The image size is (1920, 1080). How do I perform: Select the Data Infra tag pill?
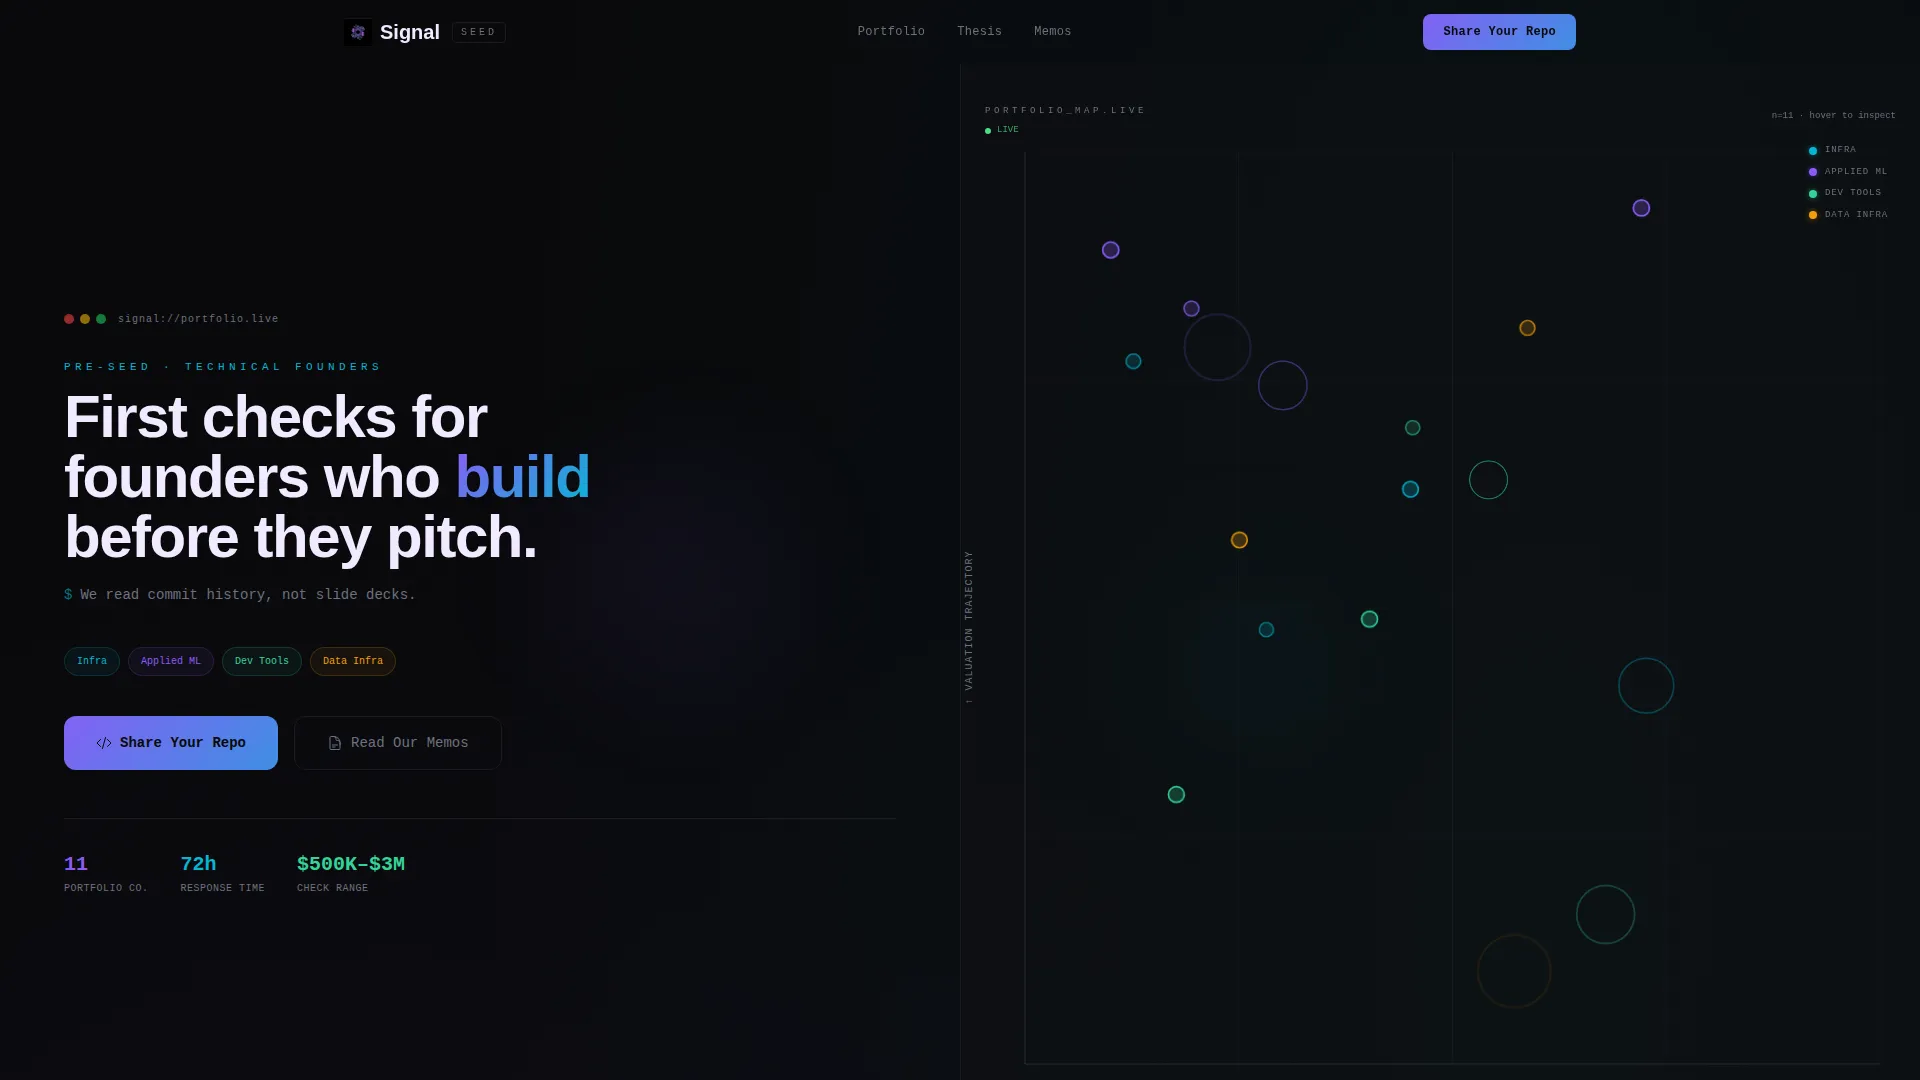tap(353, 661)
